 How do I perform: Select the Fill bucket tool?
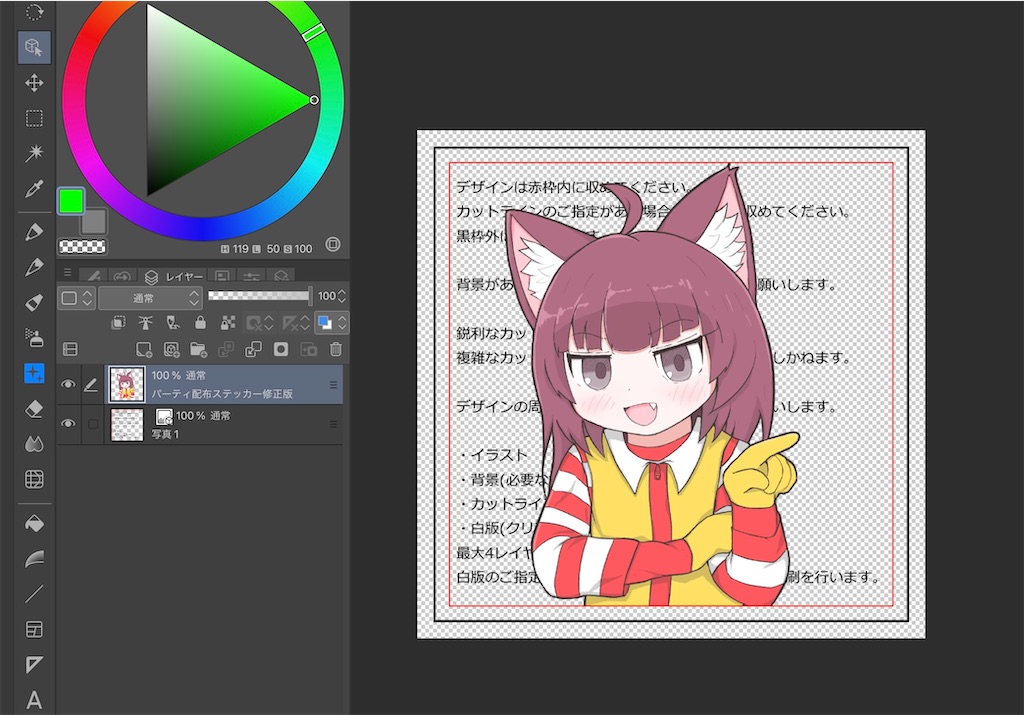[34, 524]
